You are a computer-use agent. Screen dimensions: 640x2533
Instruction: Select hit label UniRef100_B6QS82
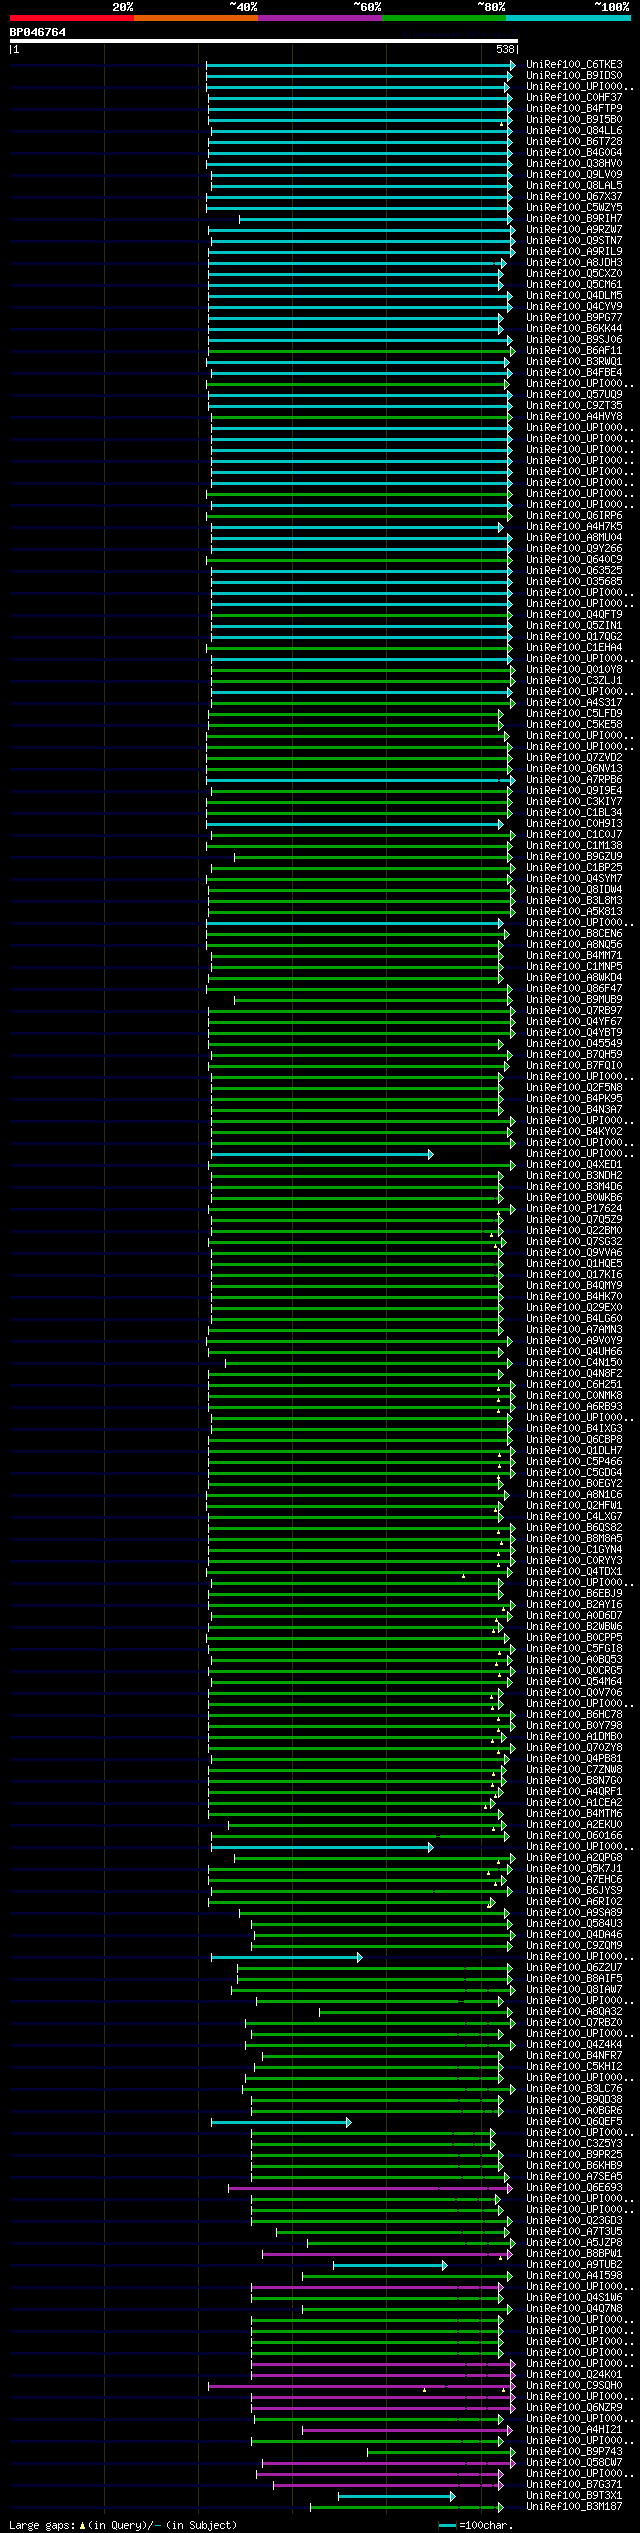(574, 1528)
